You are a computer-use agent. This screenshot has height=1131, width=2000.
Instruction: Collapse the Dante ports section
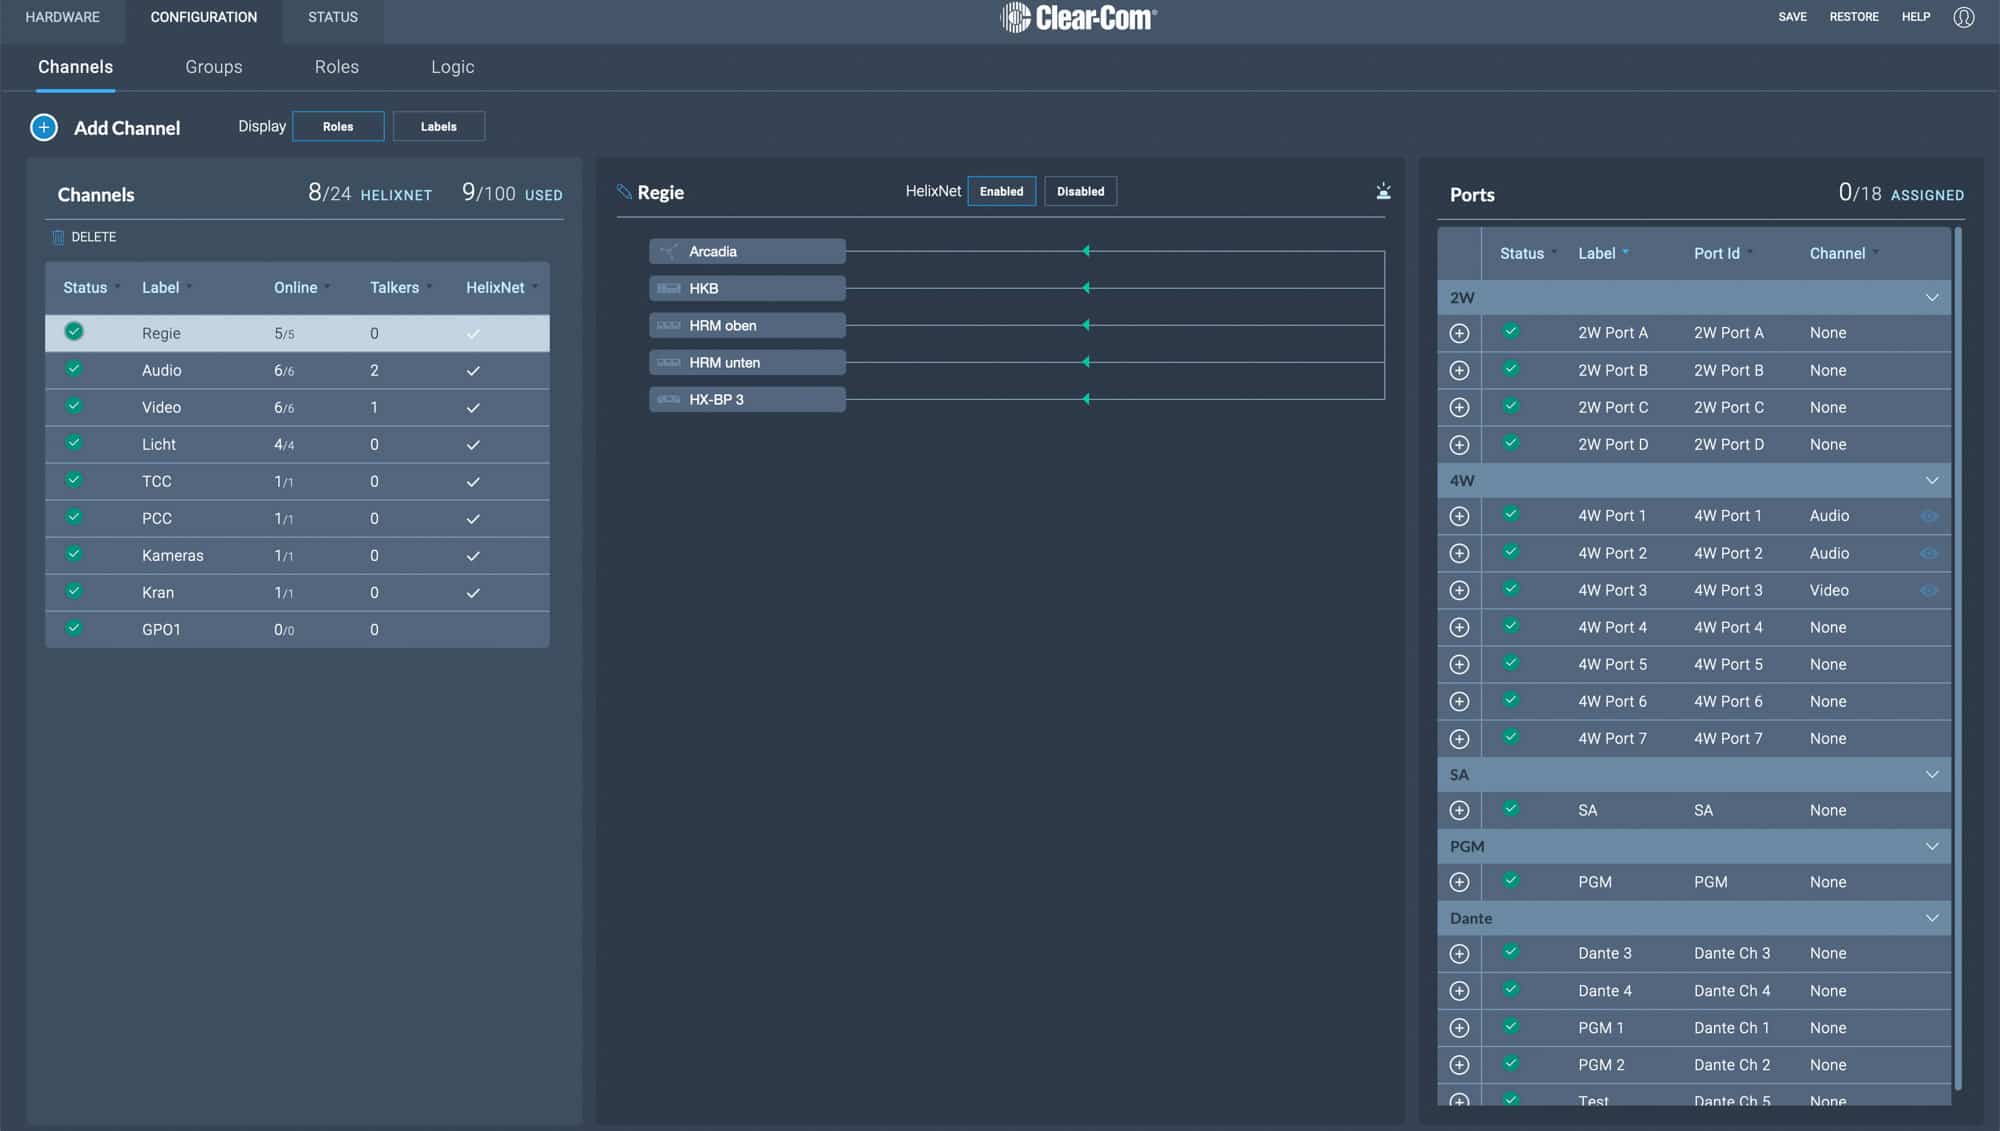click(x=1932, y=918)
